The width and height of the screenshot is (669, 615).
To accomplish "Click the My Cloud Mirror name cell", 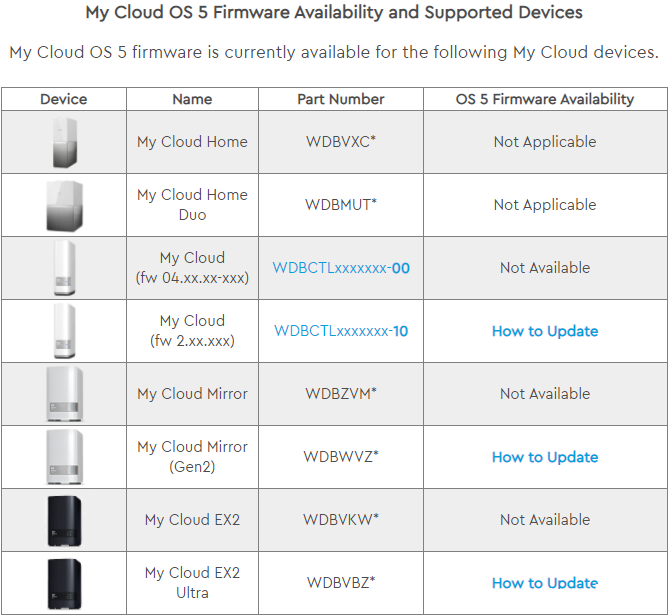I will (192, 394).
